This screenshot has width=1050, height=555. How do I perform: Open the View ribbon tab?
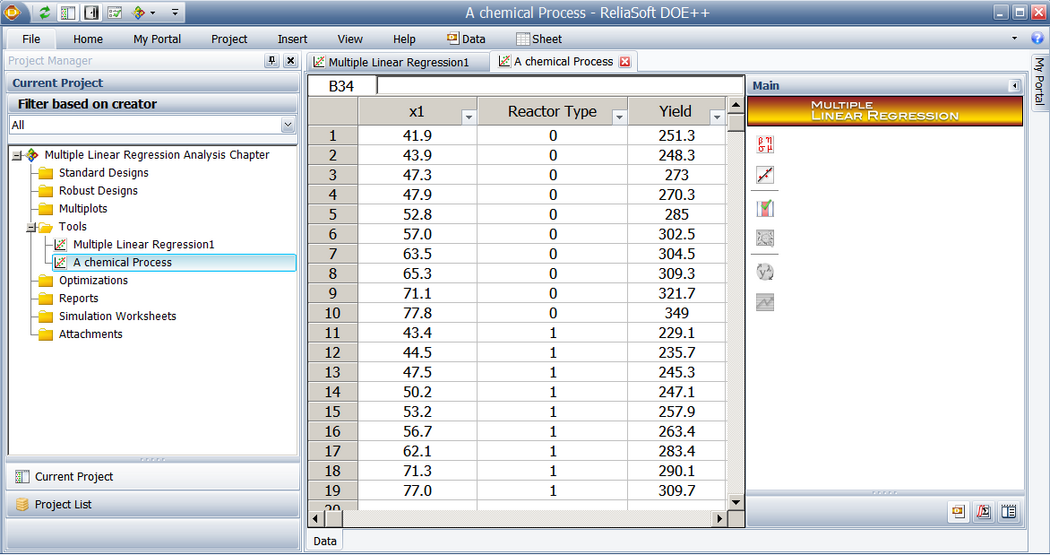tap(350, 39)
